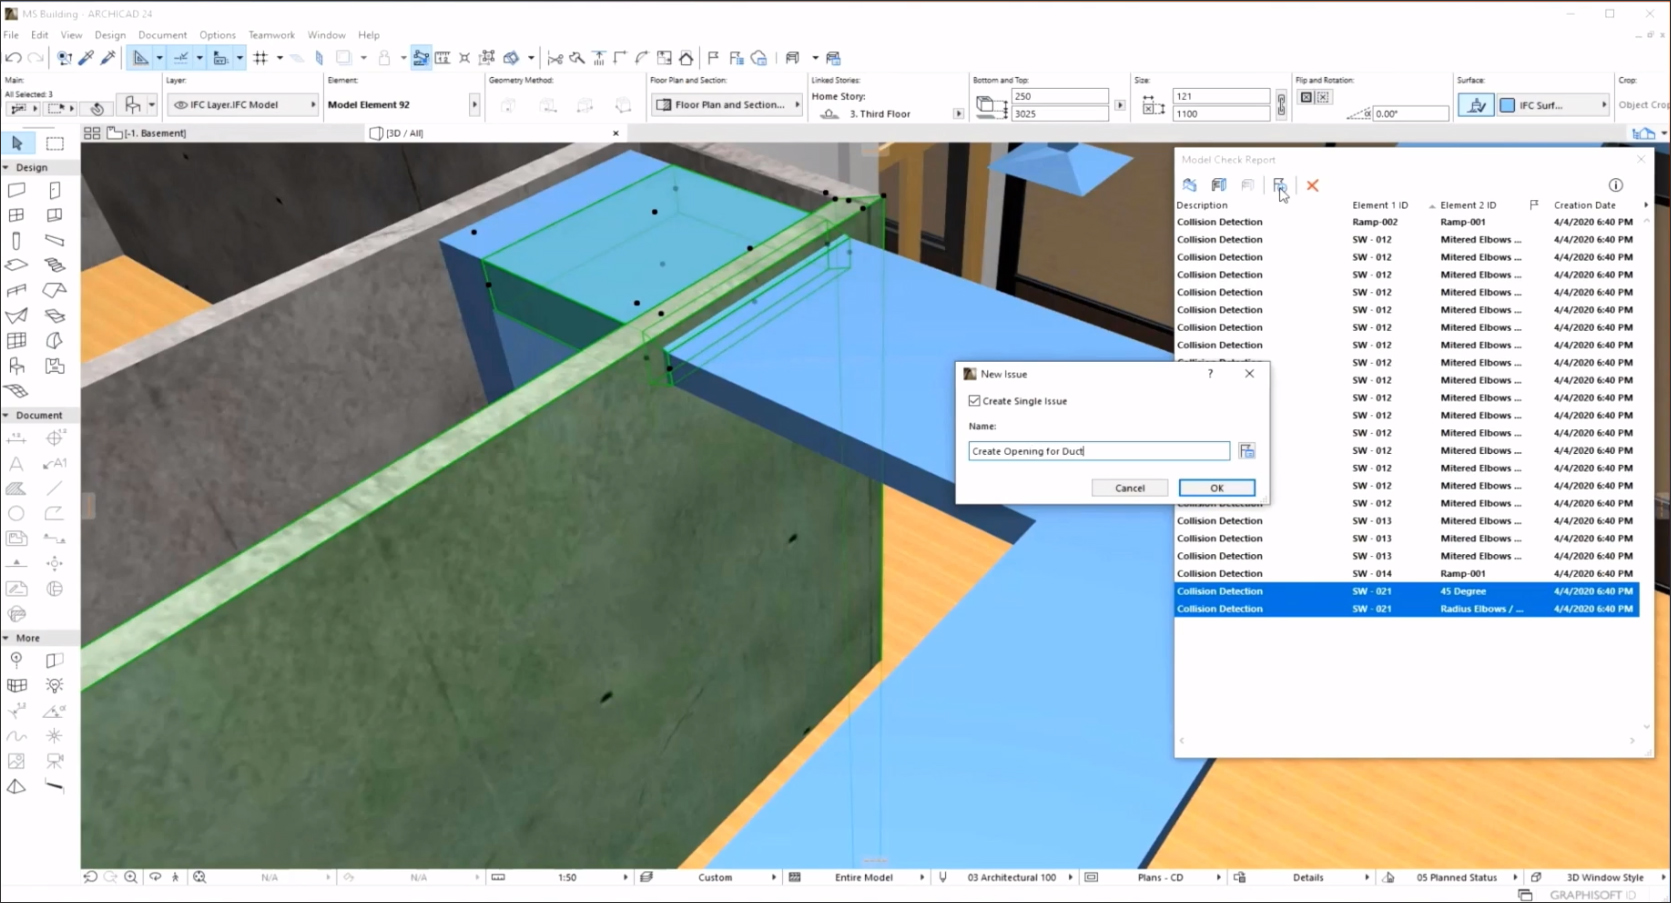This screenshot has width=1671, height=903.
Task: Click the rotation angle 0.00° field
Action: tap(1410, 114)
